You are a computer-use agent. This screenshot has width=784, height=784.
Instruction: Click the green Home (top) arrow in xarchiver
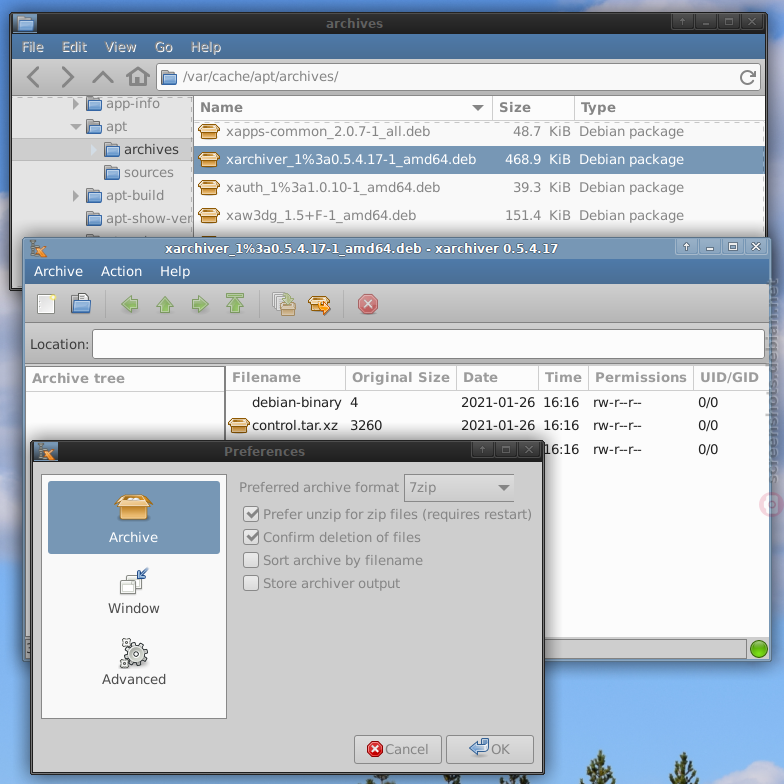(235, 304)
